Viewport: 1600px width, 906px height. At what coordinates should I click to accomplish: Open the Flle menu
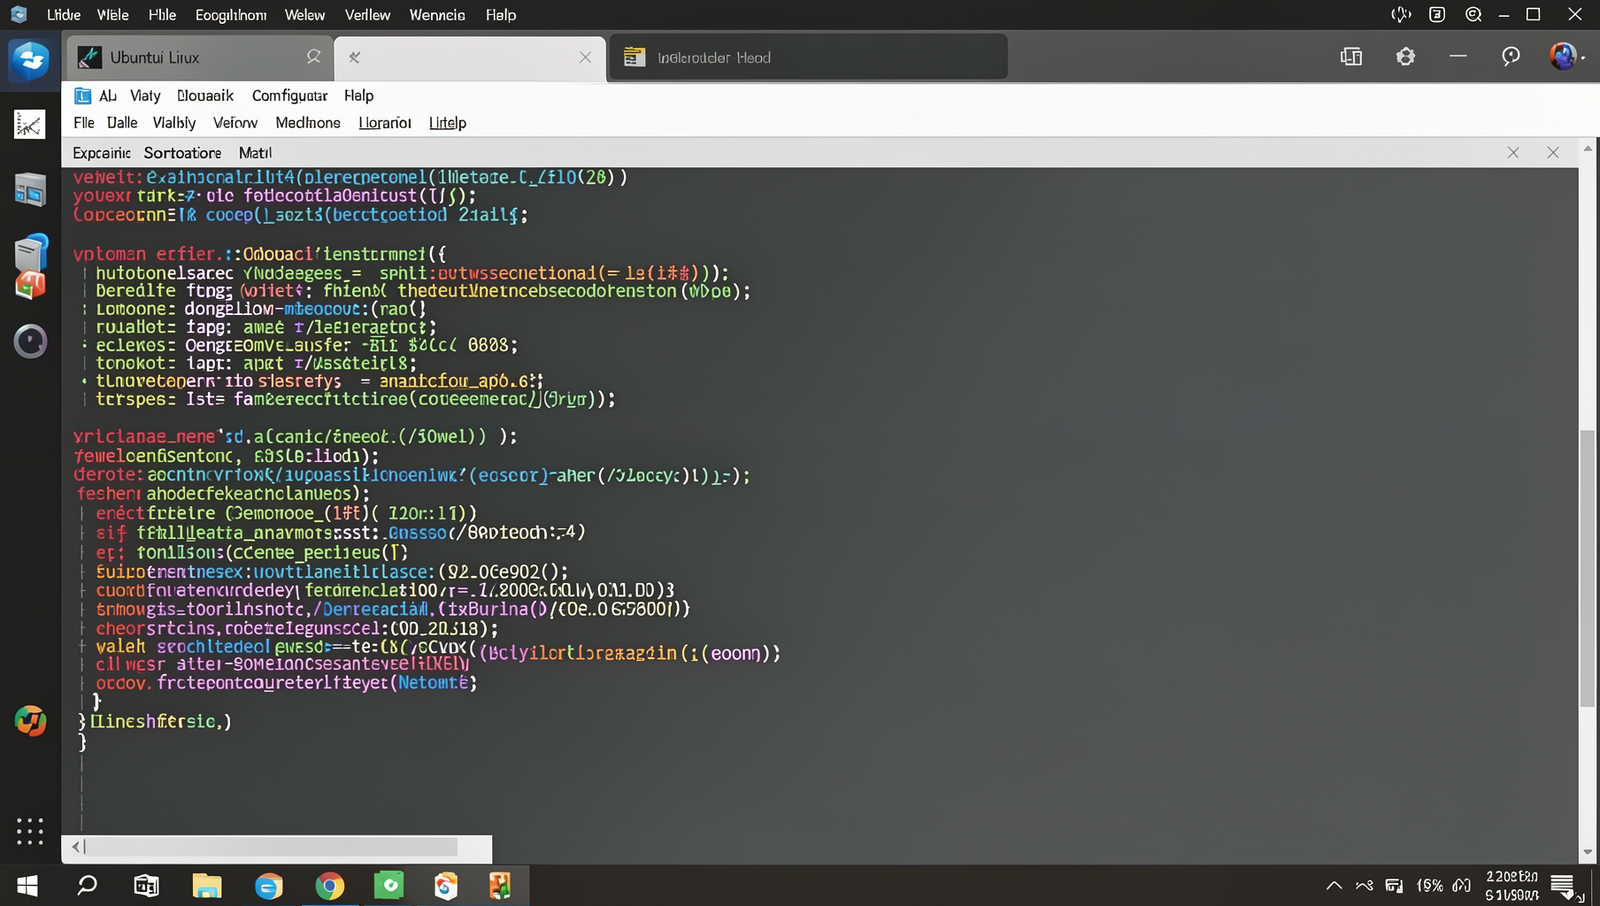[84, 123]
